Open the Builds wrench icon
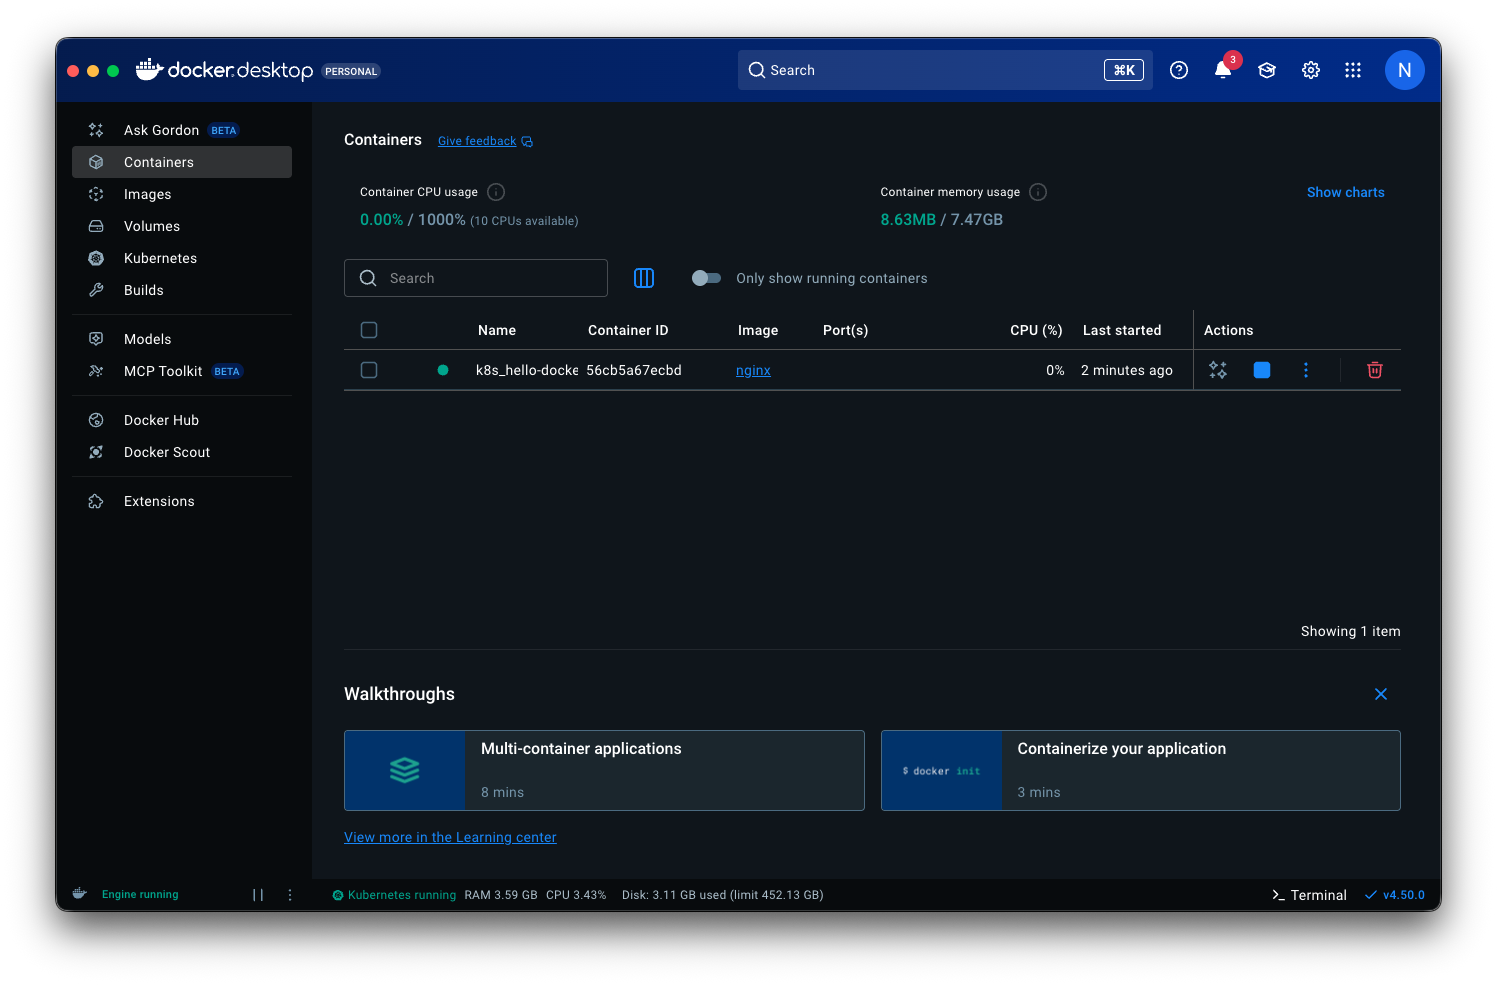This screenshot has width=1497, height=985. click(x=96, y=290)
